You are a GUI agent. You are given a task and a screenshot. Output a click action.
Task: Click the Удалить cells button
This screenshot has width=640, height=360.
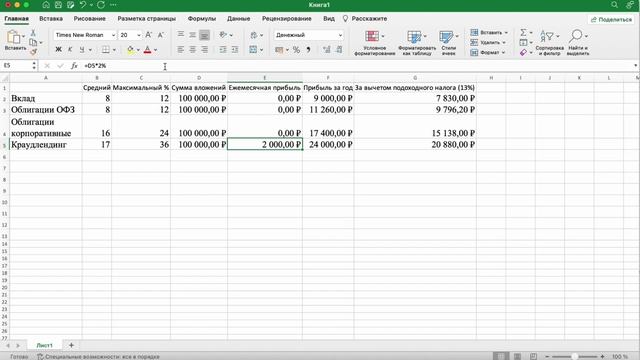[488, 42]
